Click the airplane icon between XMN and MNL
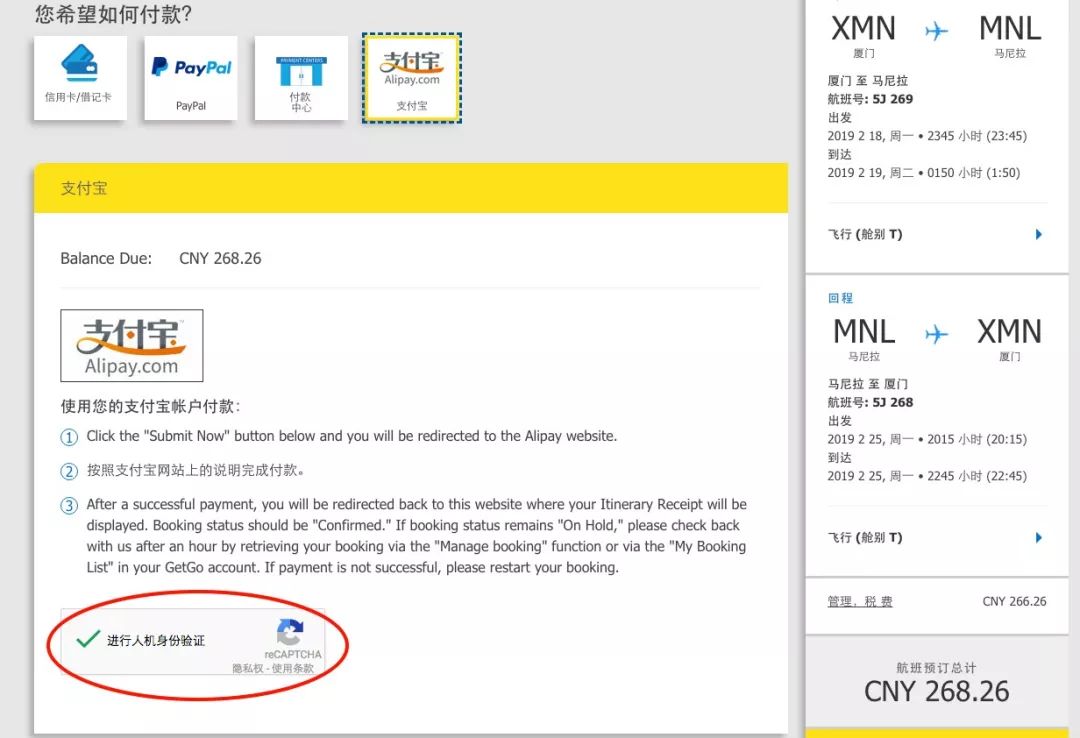The height and width of the screenshot is (738, 1080). (937, 31)
